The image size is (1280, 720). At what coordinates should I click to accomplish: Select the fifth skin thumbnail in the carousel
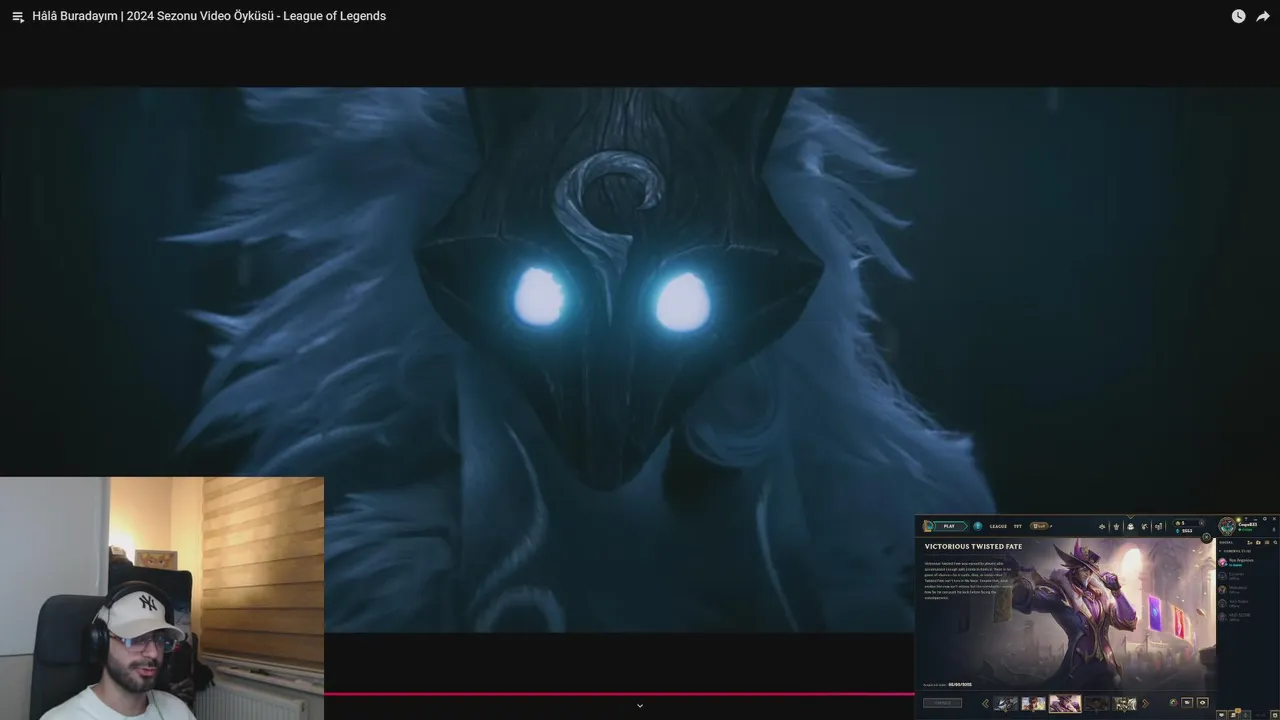[1125, 703]
